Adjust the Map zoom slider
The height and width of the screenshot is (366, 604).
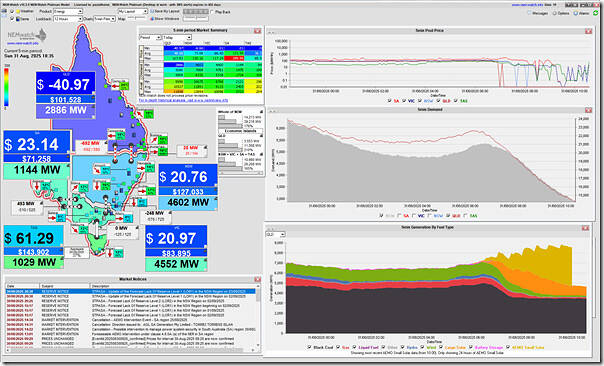pyautogui.click(x=136, y=18)
